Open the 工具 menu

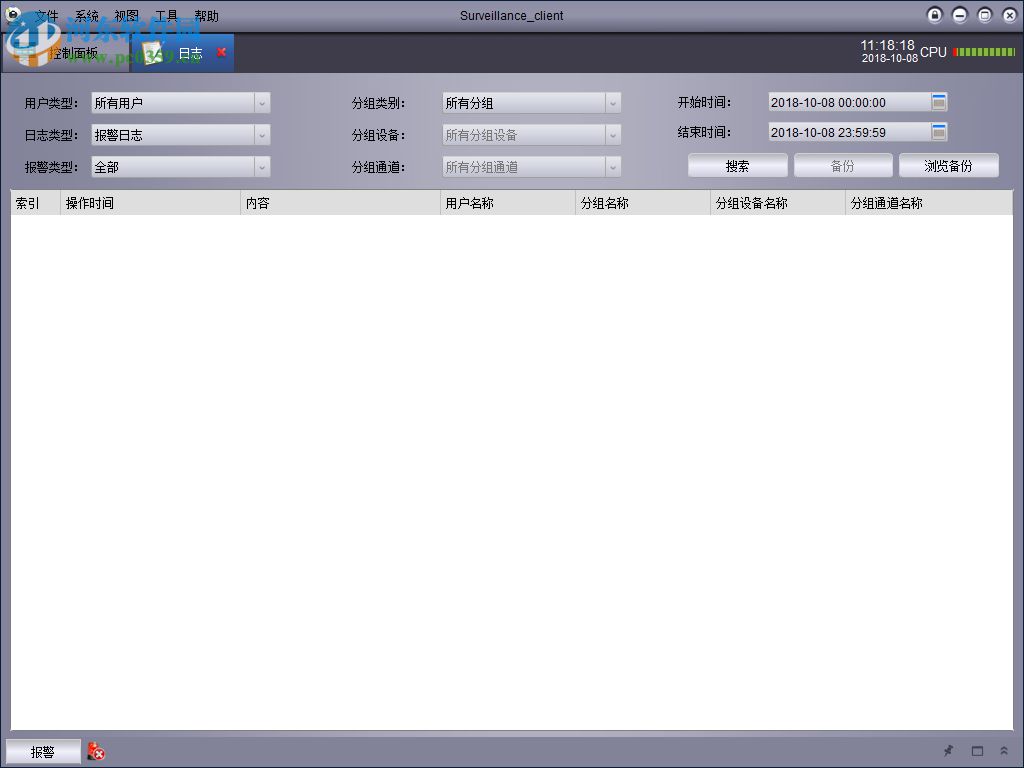[x=167, y=16]
